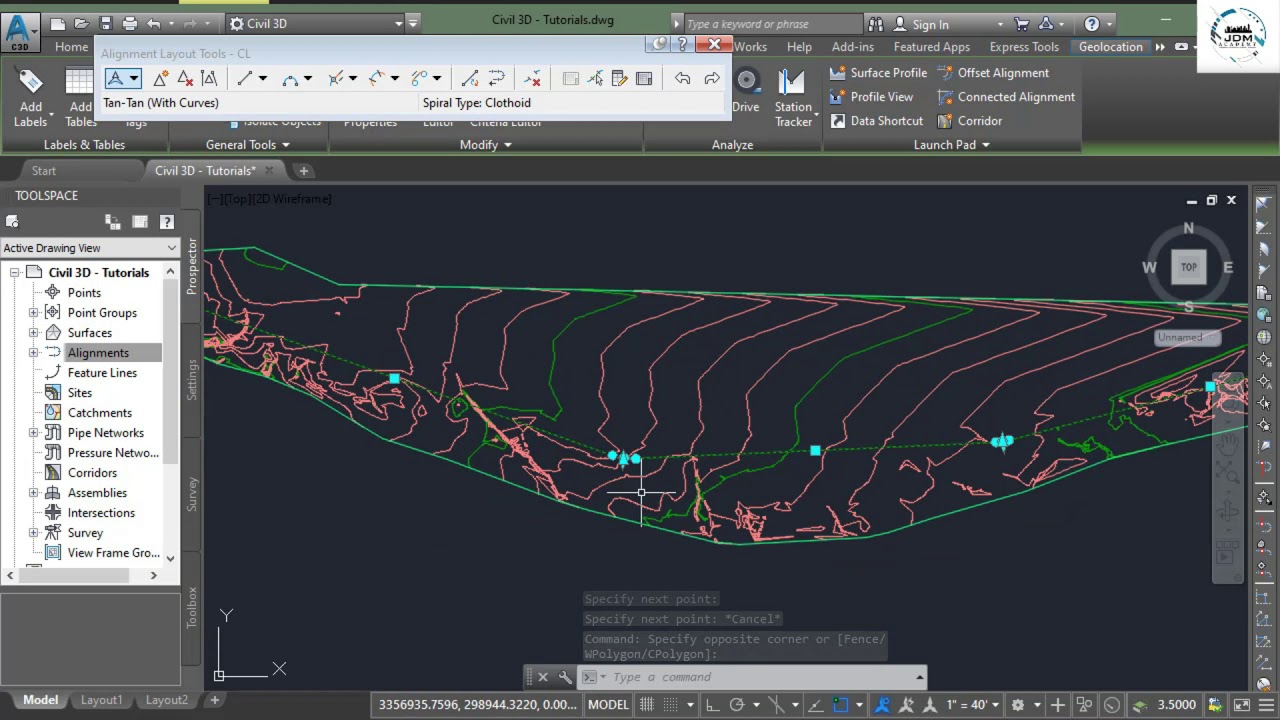Open the Featured Apps ribbon tab
The width and height of the screenshot is (1280, 720).
coord(931,47)
